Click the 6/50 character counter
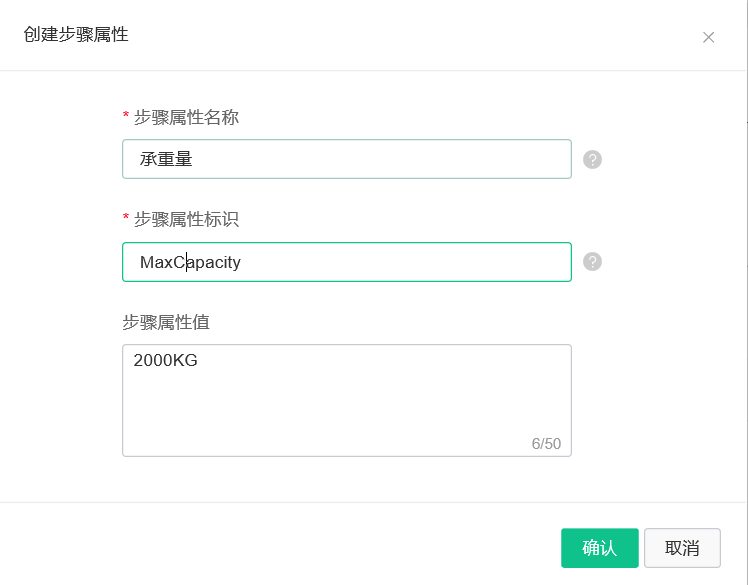Screen dimensions: 748x585 coord(546,444)
